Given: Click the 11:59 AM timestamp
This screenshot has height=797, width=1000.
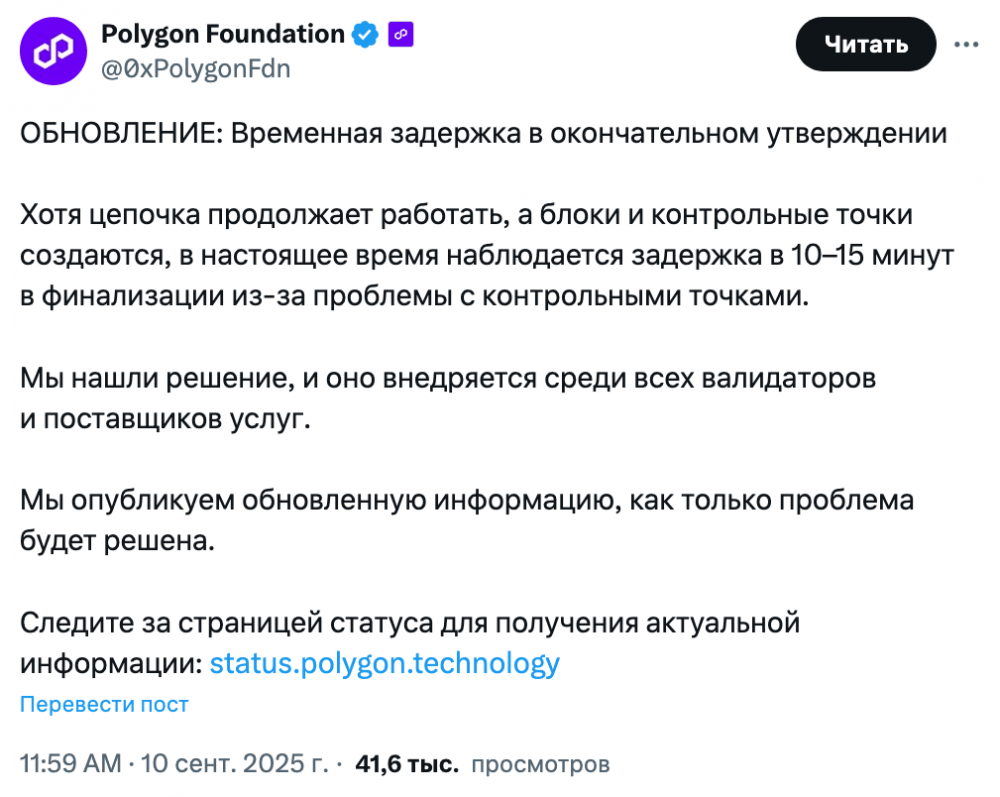Looking at the screenshot, I should coord(70,763).
